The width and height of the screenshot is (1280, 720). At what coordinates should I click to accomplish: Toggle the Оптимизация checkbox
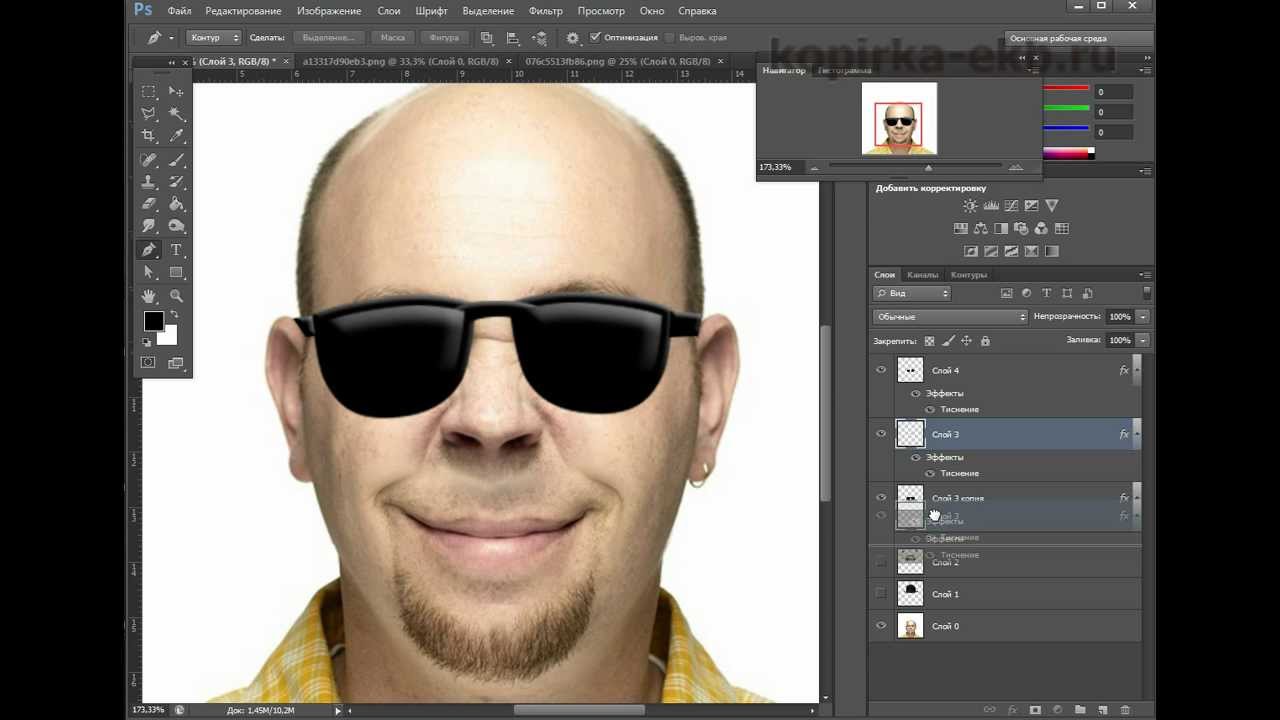[x=595, y=37]
